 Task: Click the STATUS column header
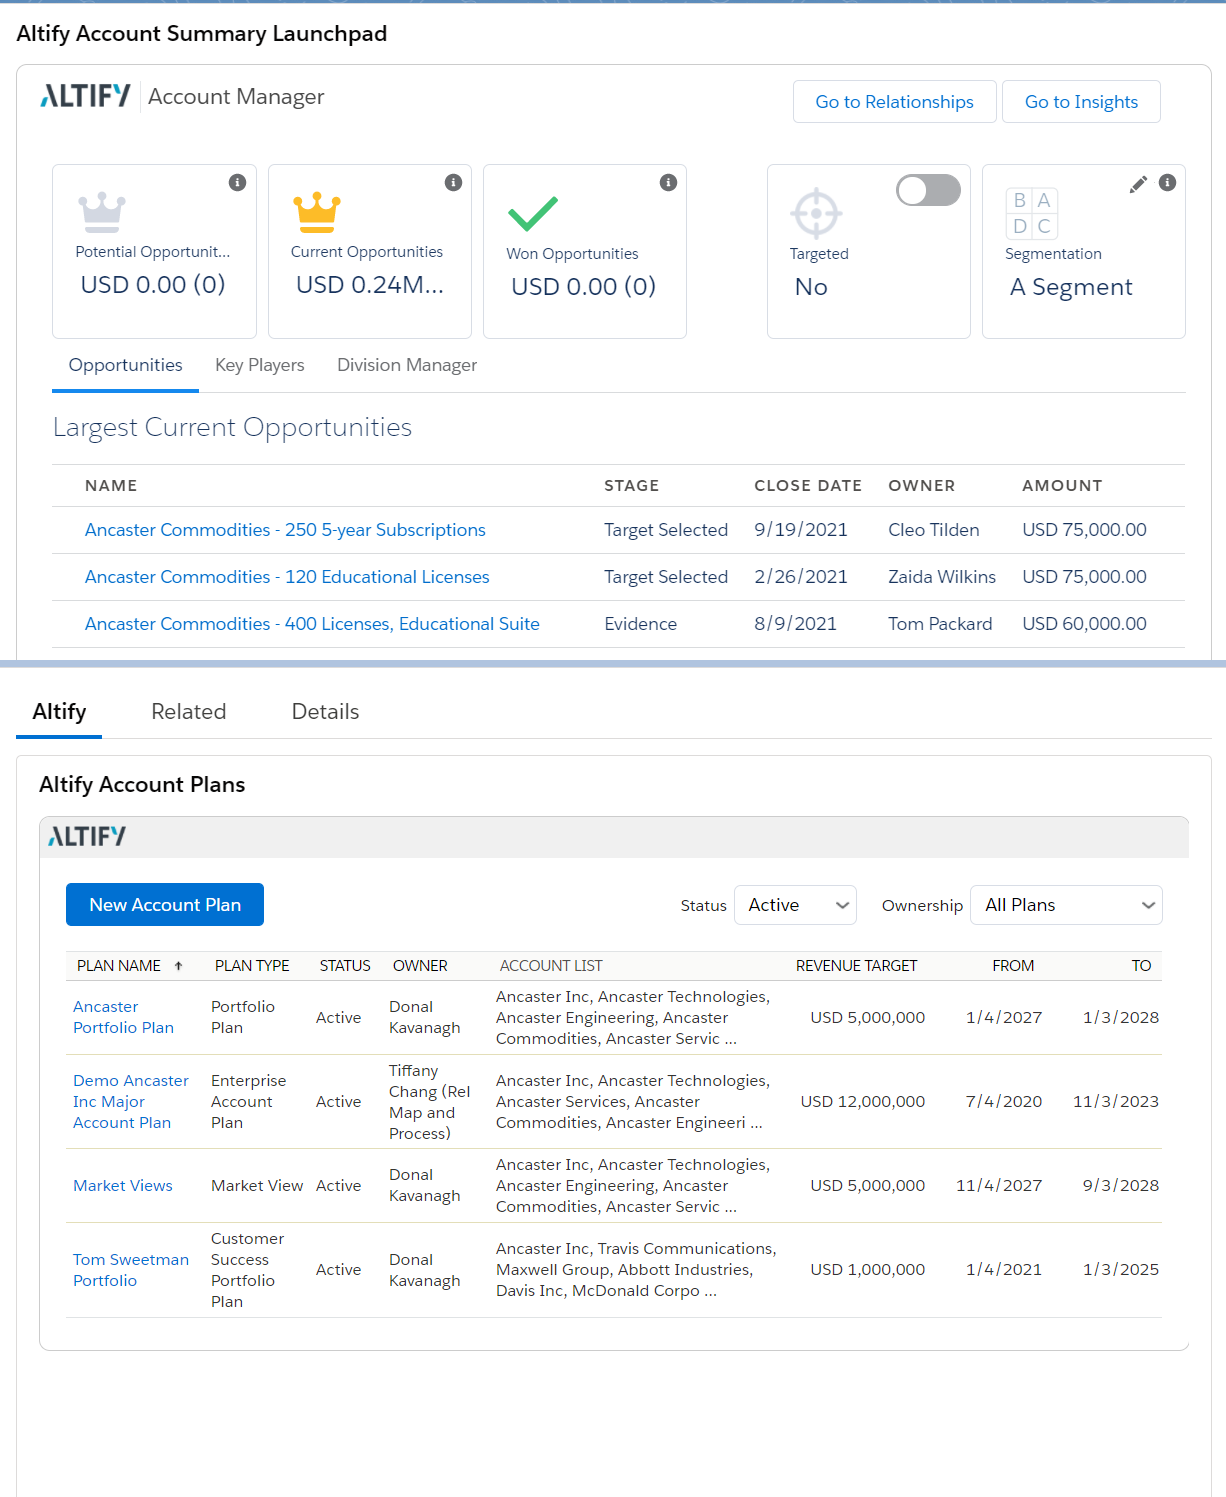[345, 966]
